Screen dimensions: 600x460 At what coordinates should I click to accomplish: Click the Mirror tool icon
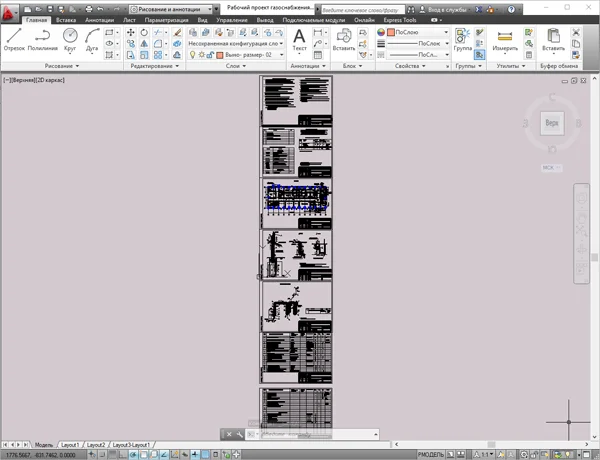coord(144,44)
